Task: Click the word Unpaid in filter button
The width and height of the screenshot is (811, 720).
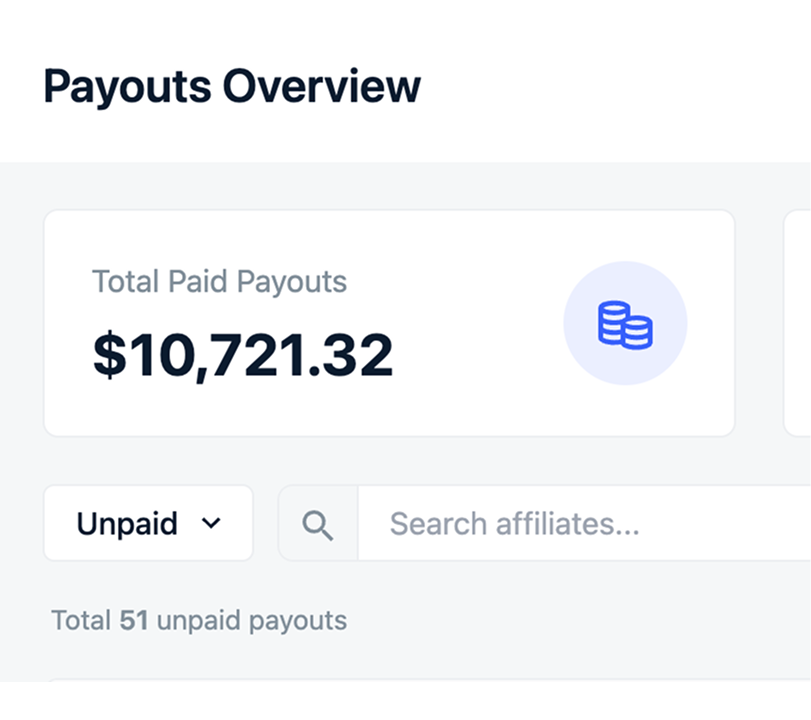Action: pyautogui.click(x=127, y=523)
